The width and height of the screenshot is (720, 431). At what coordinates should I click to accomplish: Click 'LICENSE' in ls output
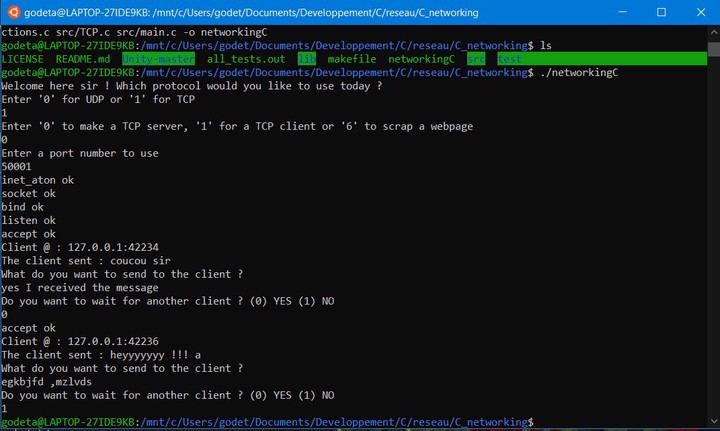(x=22, y=59)
